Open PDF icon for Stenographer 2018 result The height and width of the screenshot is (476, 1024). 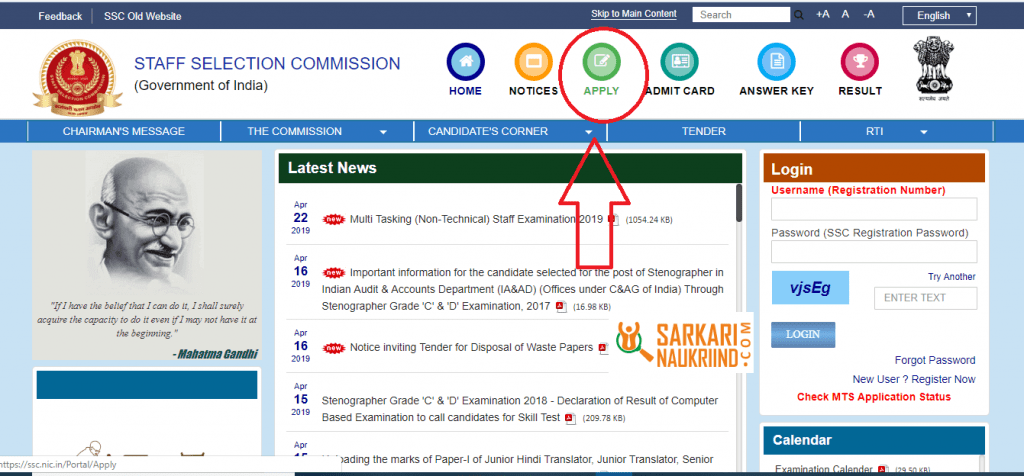click(x=569, y=418)
